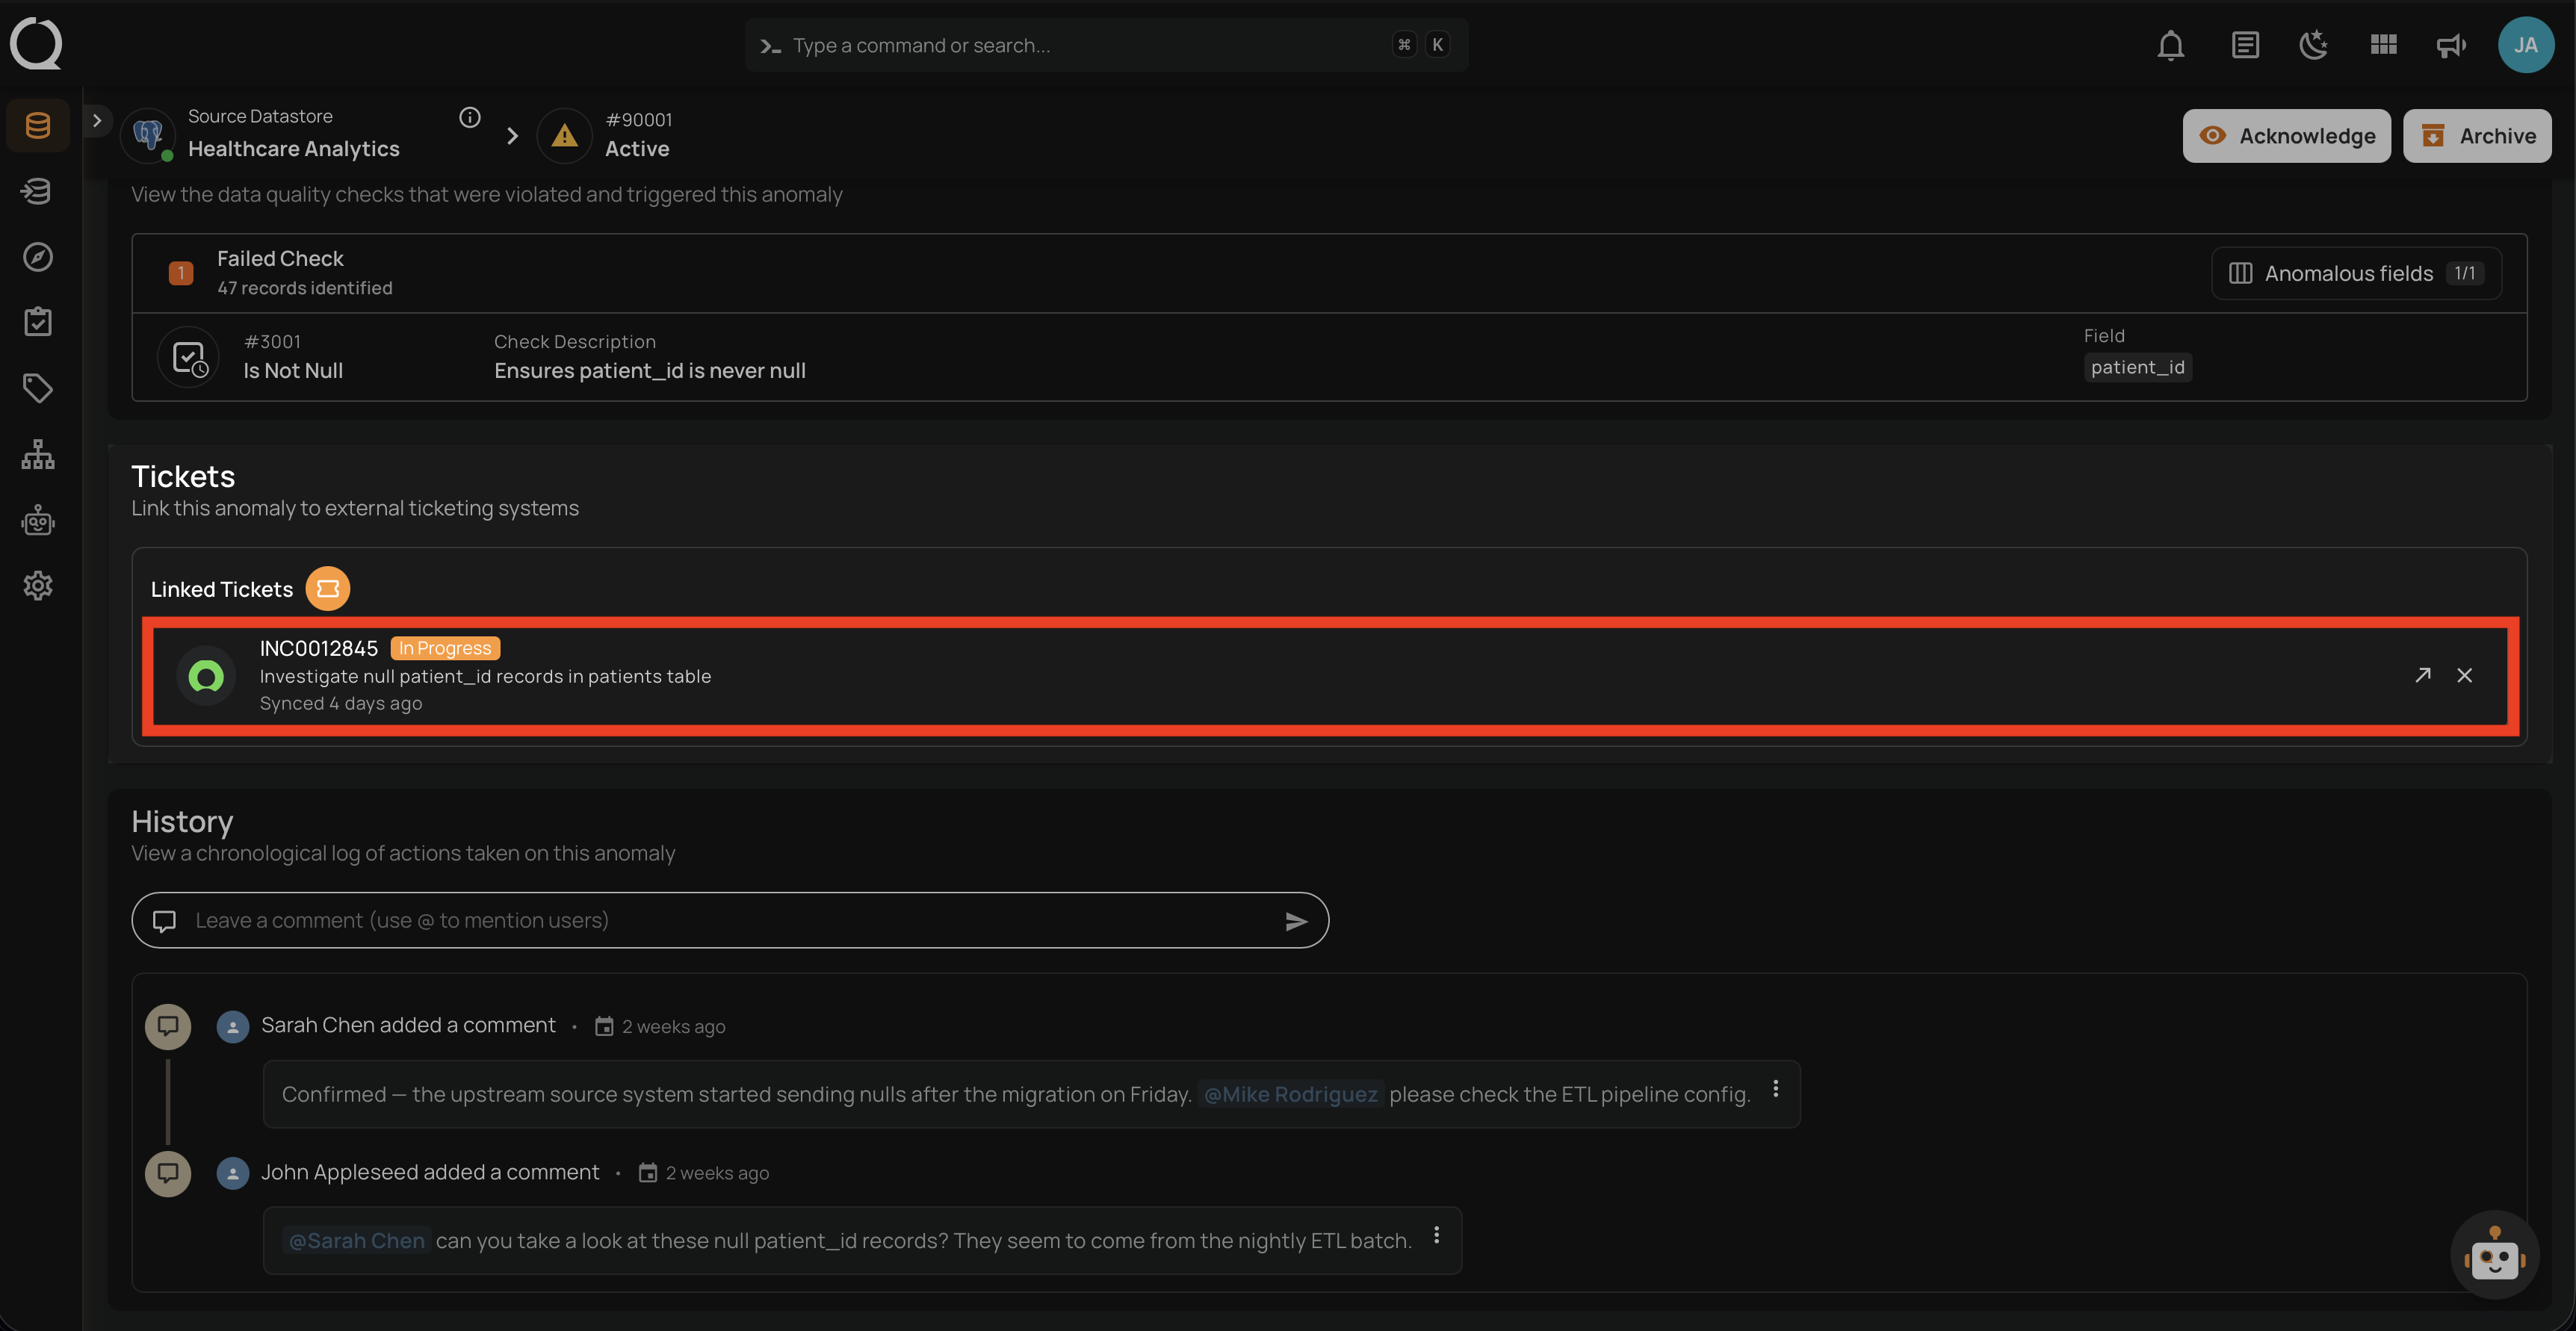Open the chatbot assistant icon
This screenshot has width=2576, height=1331.
[x=2494, y=1255]
